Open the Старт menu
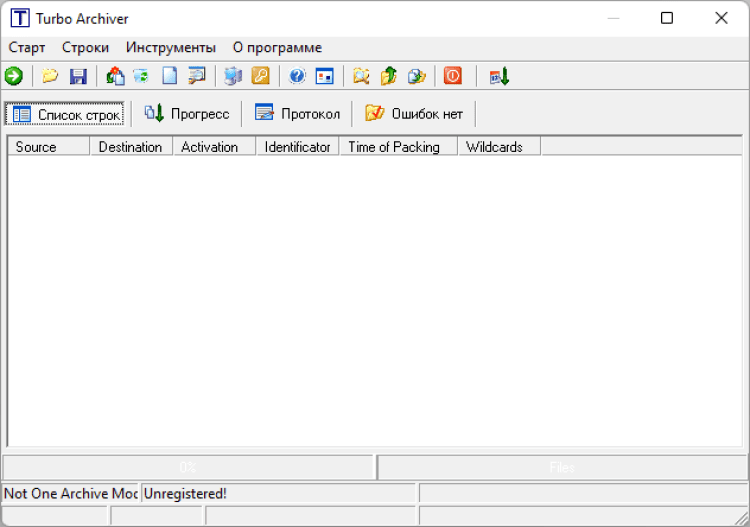Viewport: 750px width, 527px height. coord(27,48)
